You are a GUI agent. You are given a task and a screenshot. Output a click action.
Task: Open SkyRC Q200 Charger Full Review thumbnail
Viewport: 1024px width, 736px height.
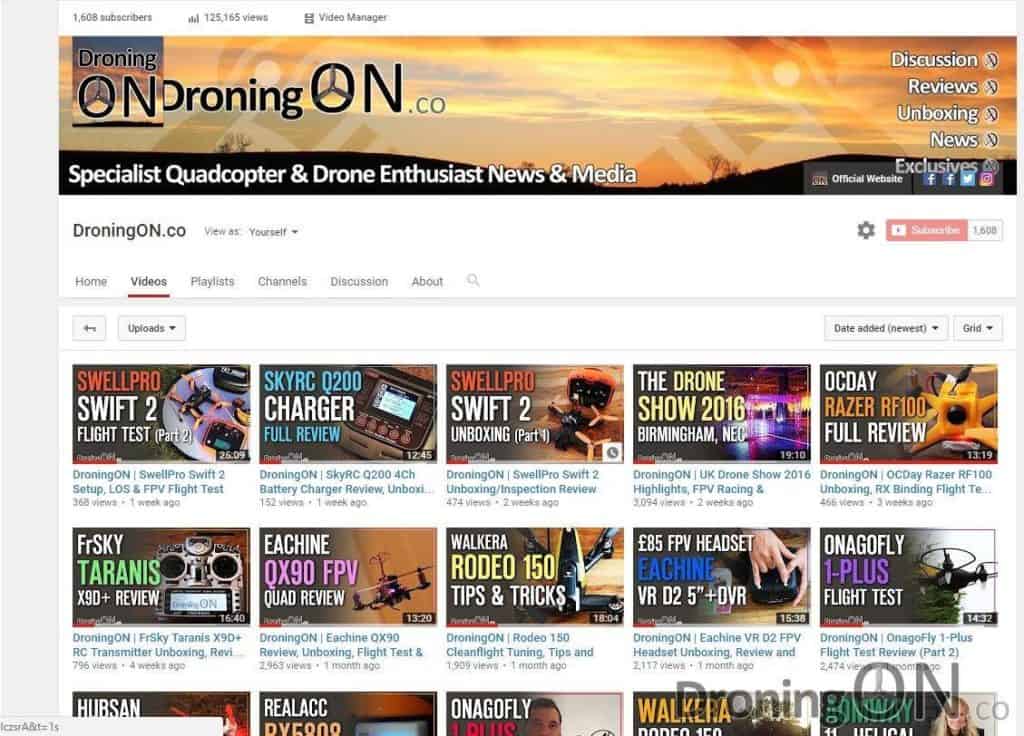(x=348, y=414)
